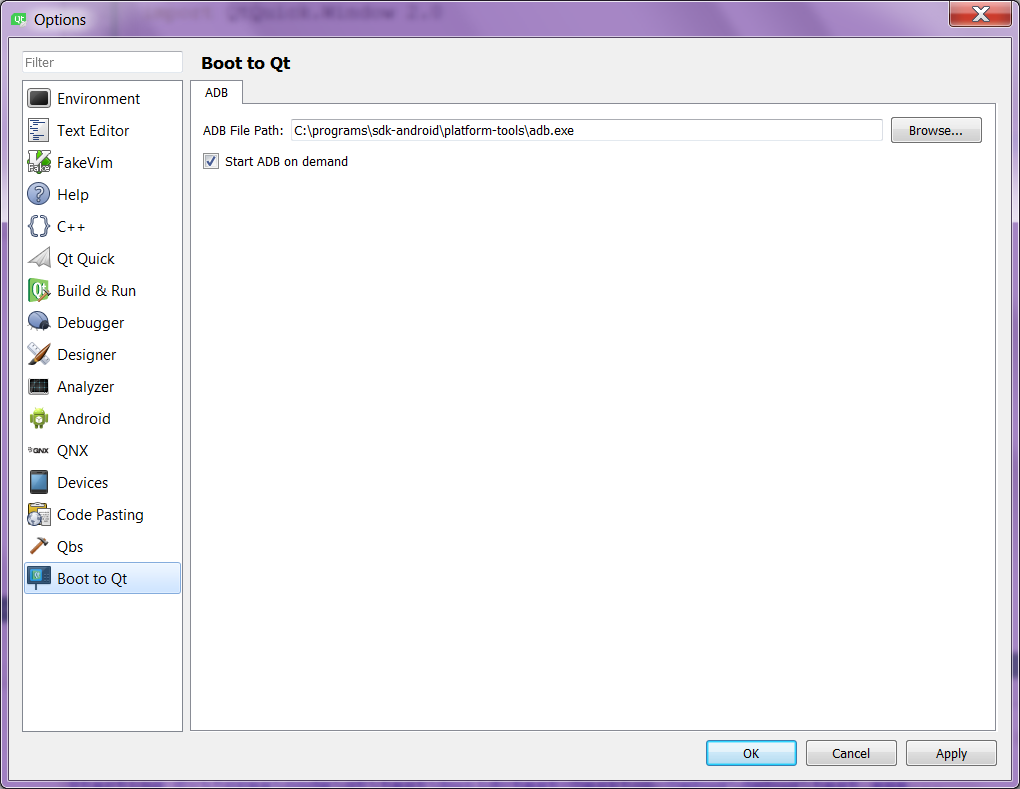
Task: Open the Help question-mark icon
Action: 38,194
